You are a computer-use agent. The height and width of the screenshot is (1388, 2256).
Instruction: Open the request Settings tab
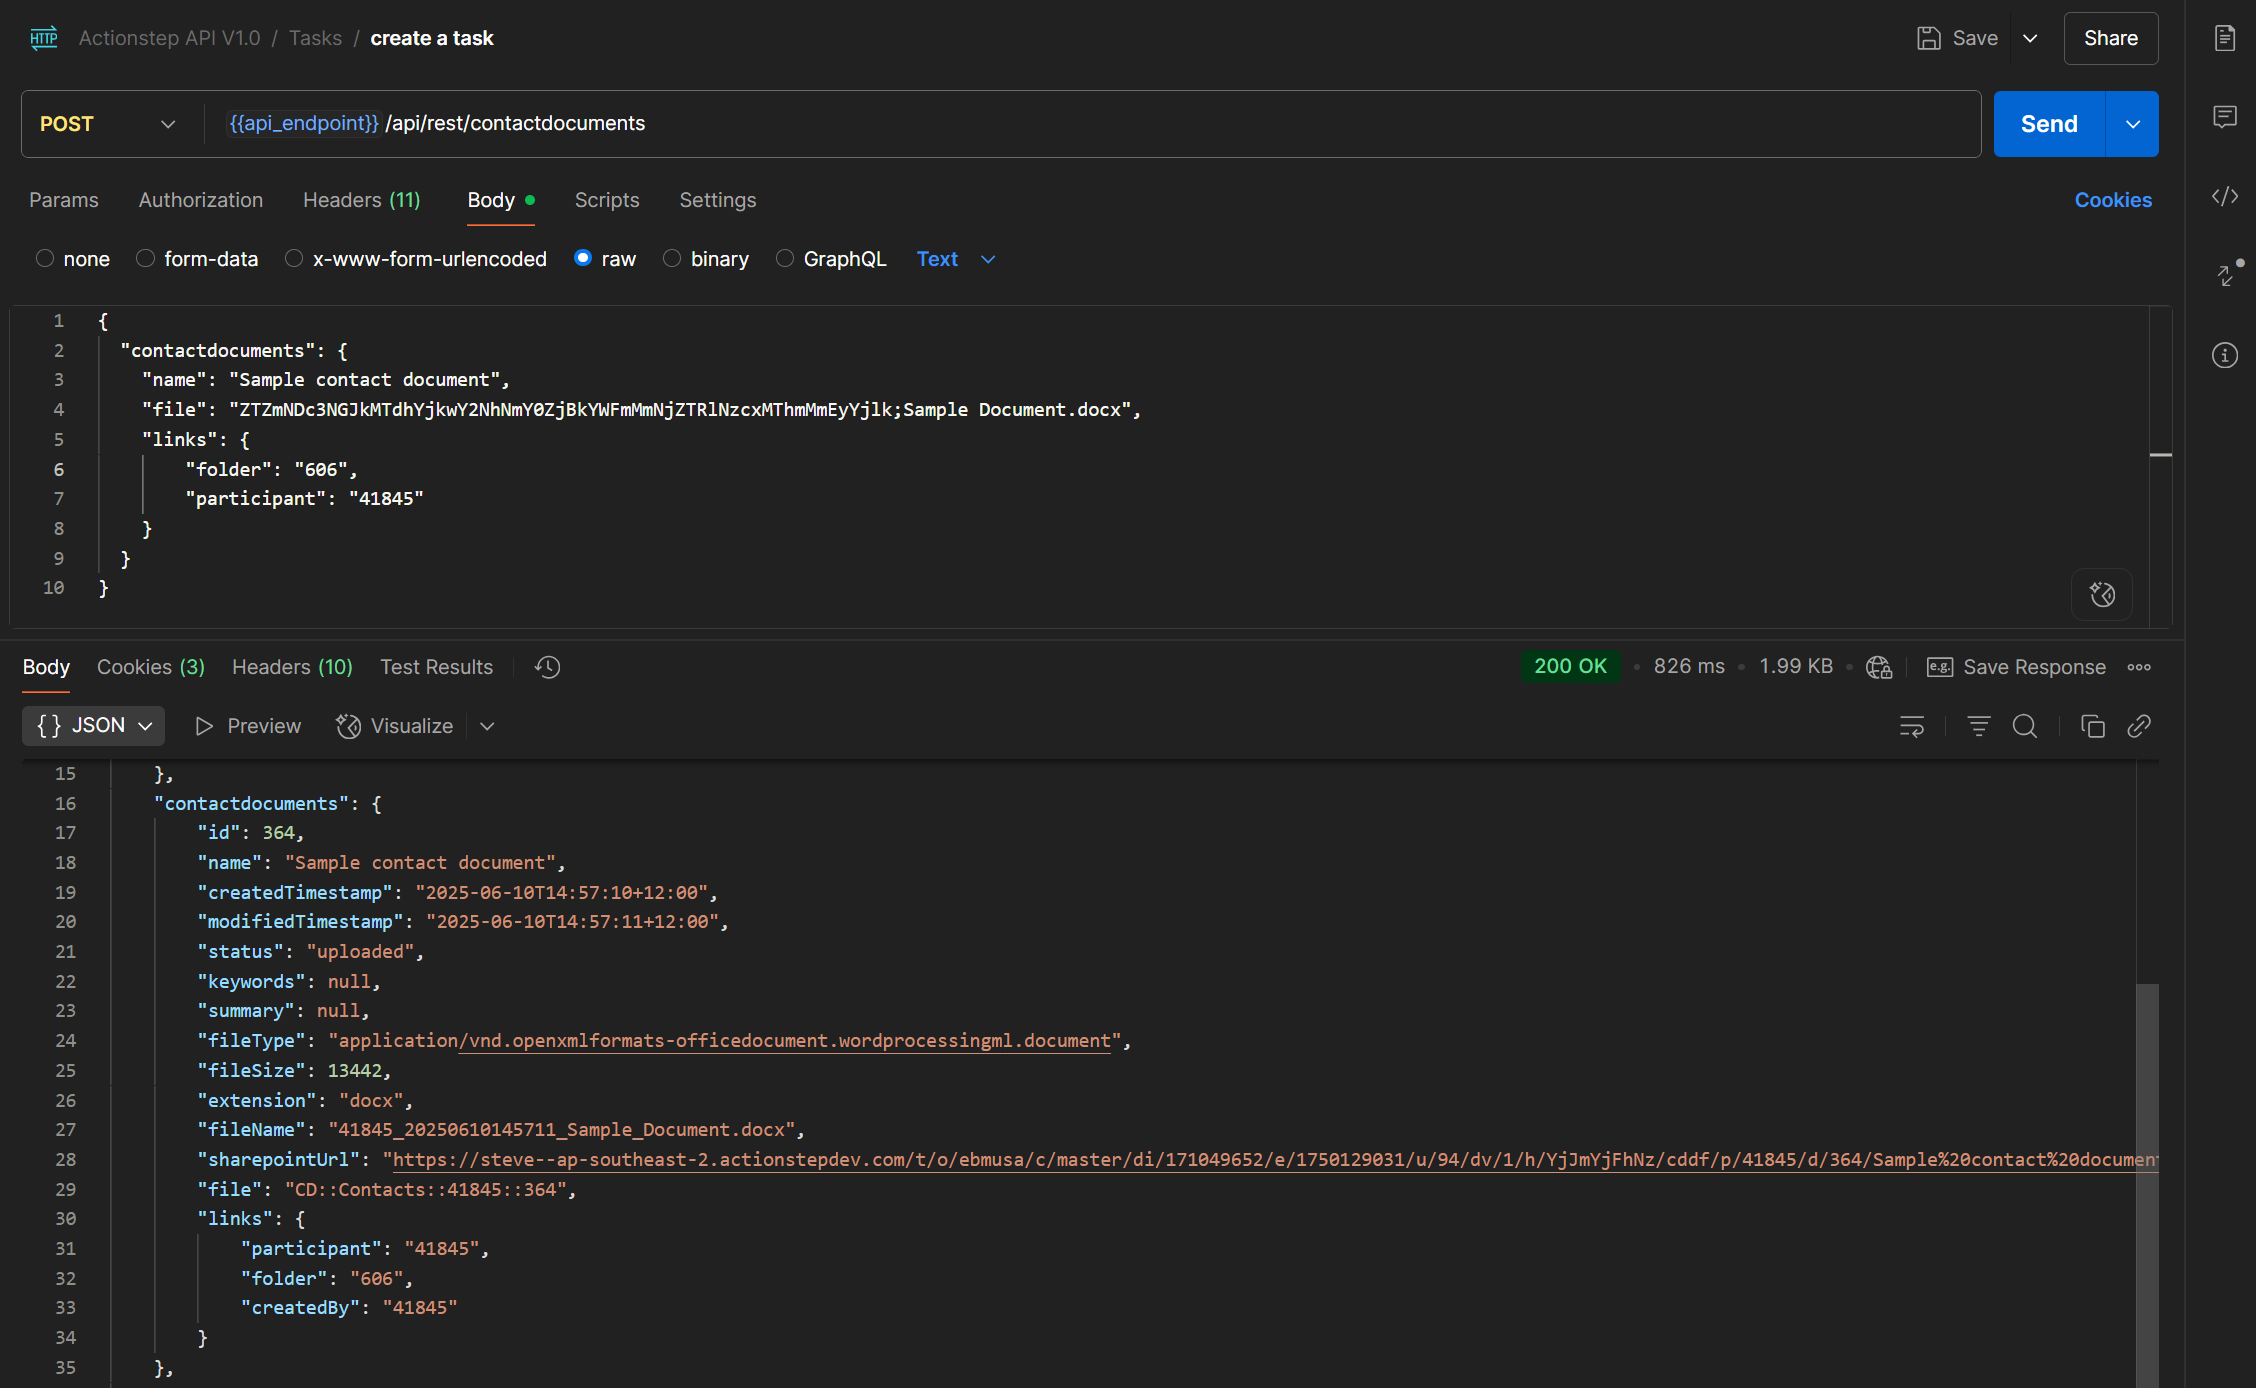pos(718,200)
